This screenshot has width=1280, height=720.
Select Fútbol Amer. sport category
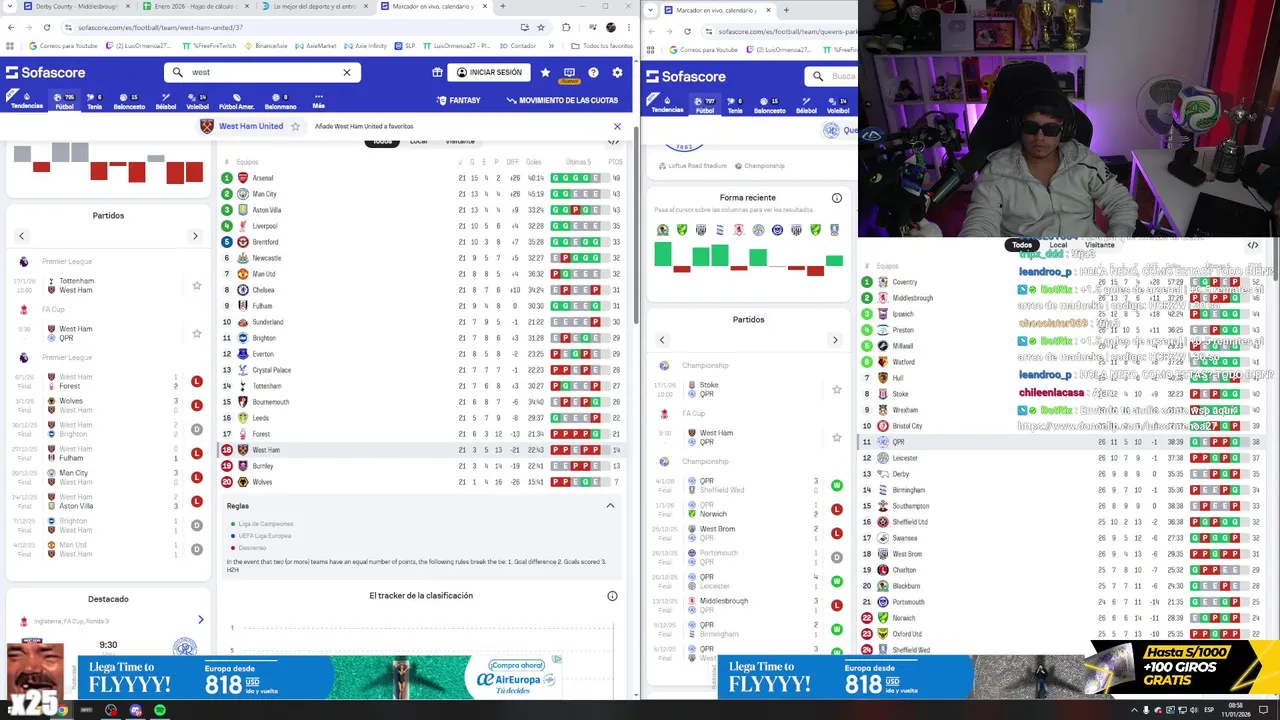click(x=237, y=101)
